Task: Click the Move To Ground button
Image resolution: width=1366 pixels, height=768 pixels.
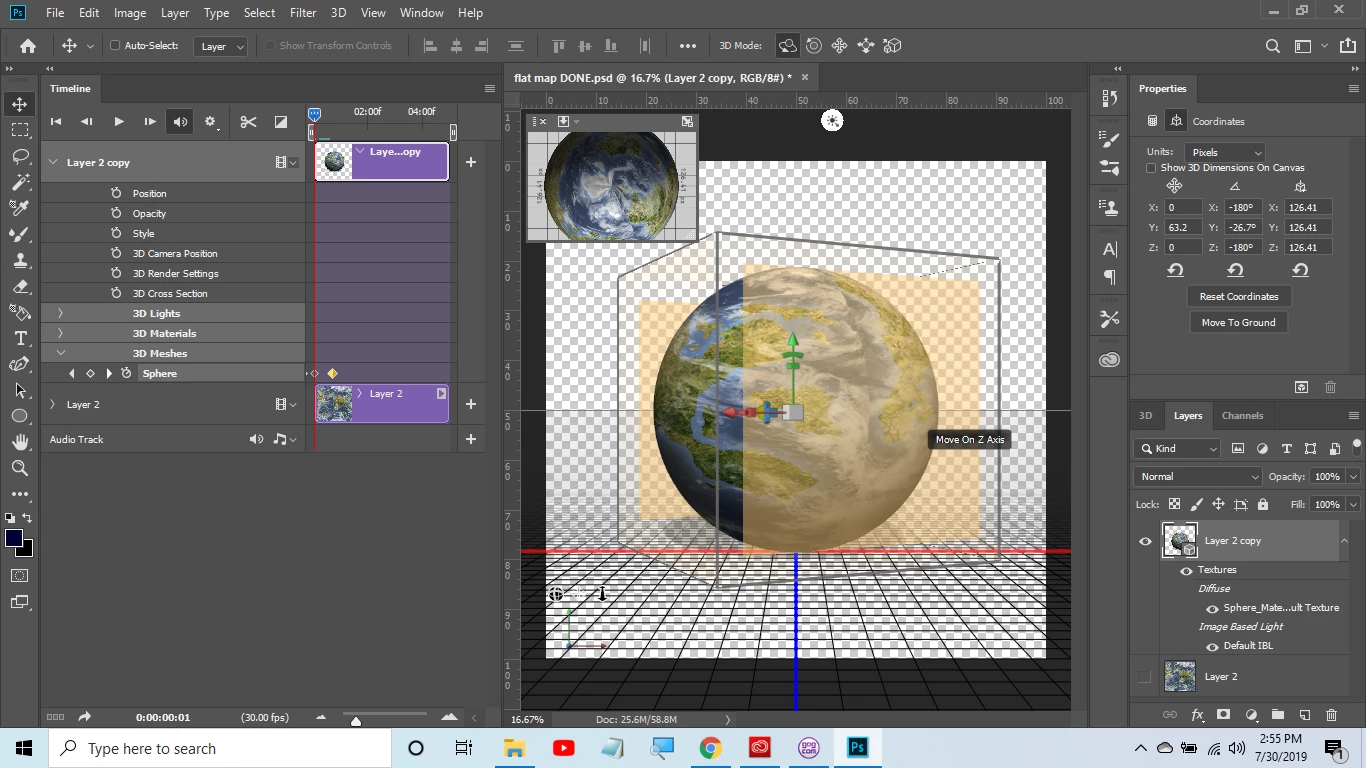Action: click(x=1238, y=322)
